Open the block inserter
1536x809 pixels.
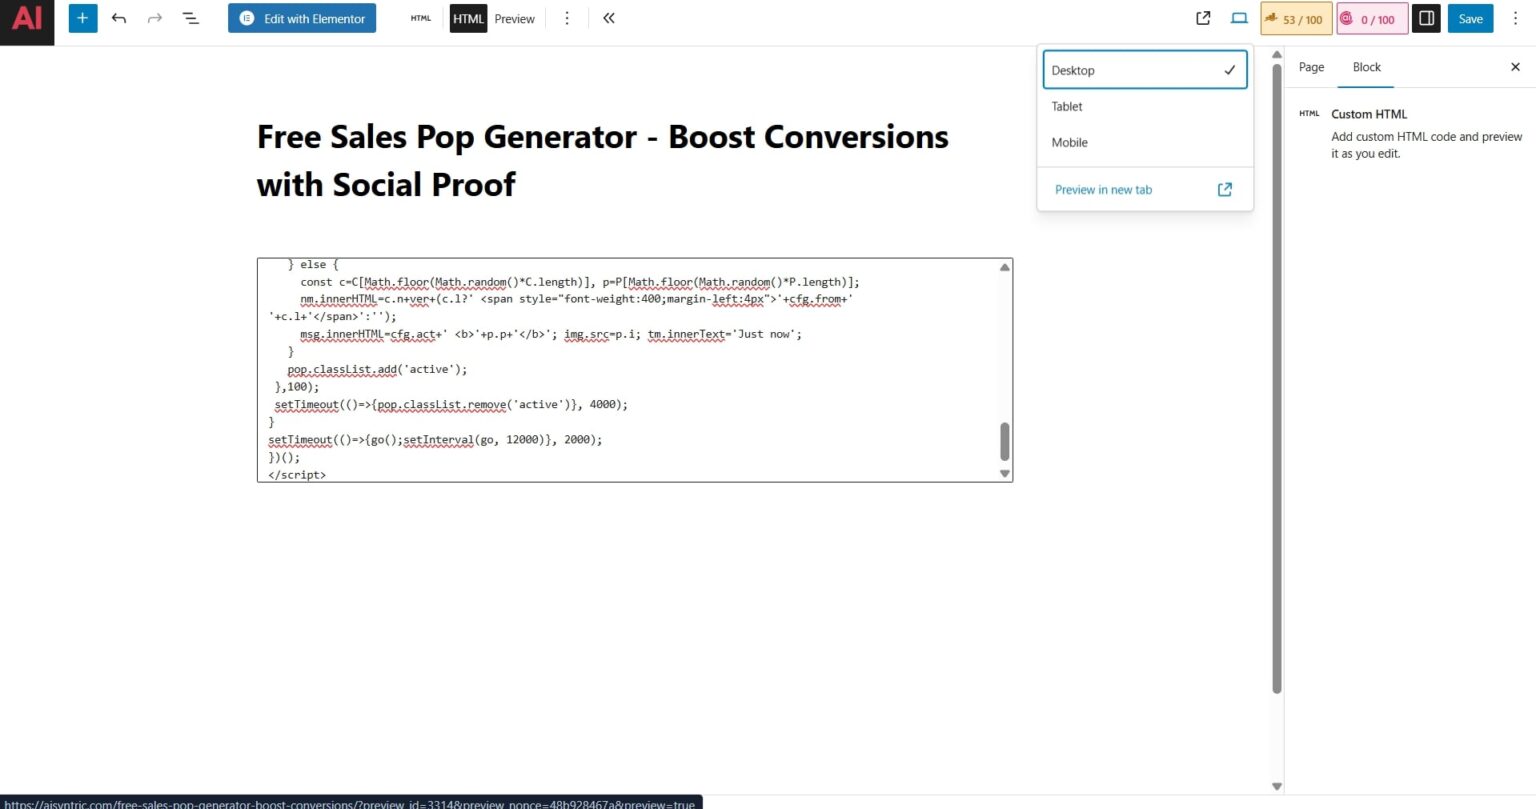(82, 18)
